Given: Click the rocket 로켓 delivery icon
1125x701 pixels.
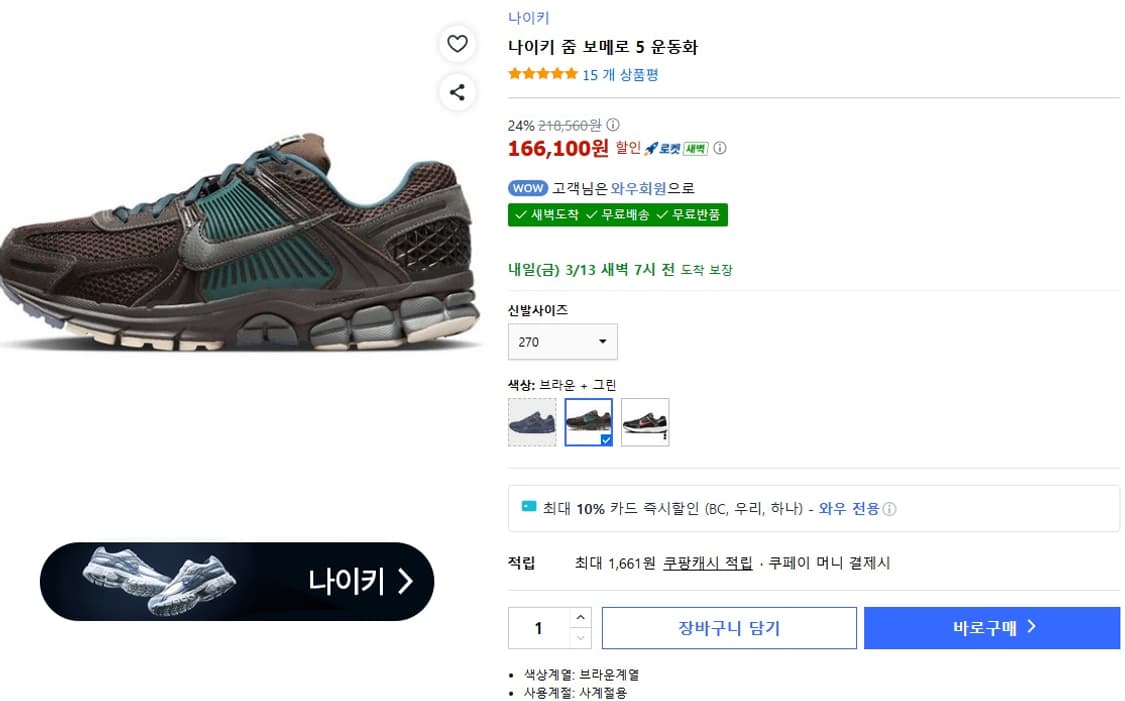Looking at the screenshot, I should click(x=651, y=148).
